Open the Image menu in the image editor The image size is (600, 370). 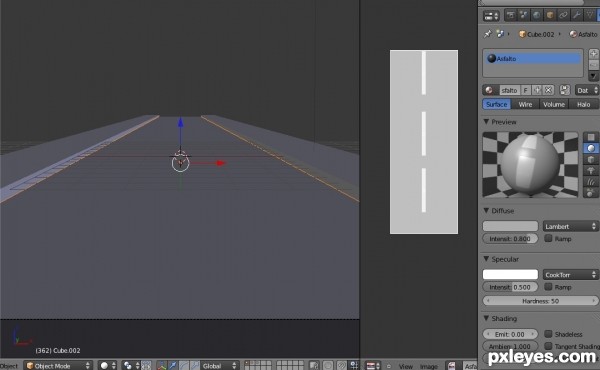429,366
